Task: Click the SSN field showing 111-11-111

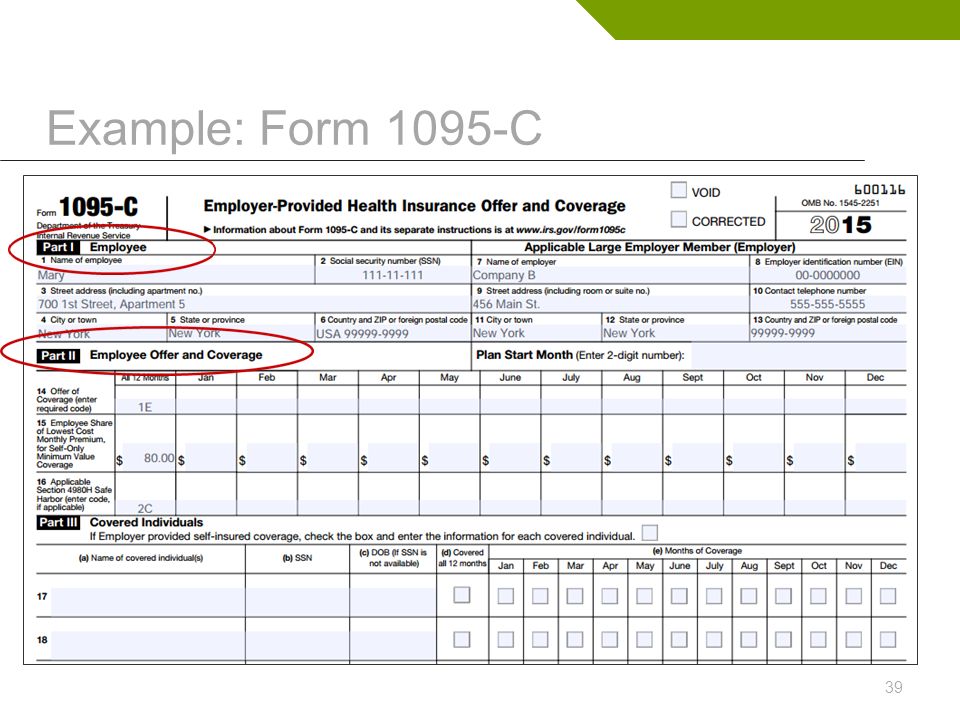Action: click(x=392, y=275)
